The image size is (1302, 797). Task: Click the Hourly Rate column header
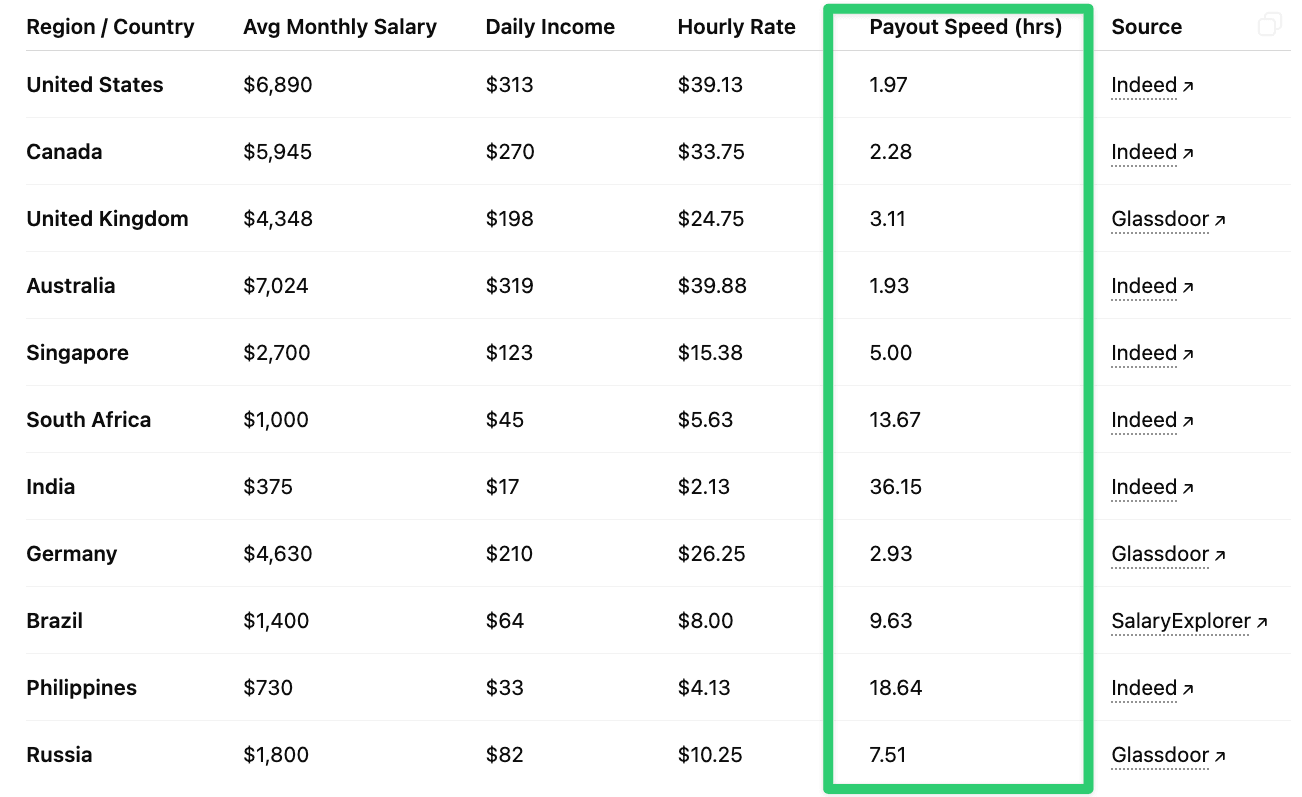(737, 27)
